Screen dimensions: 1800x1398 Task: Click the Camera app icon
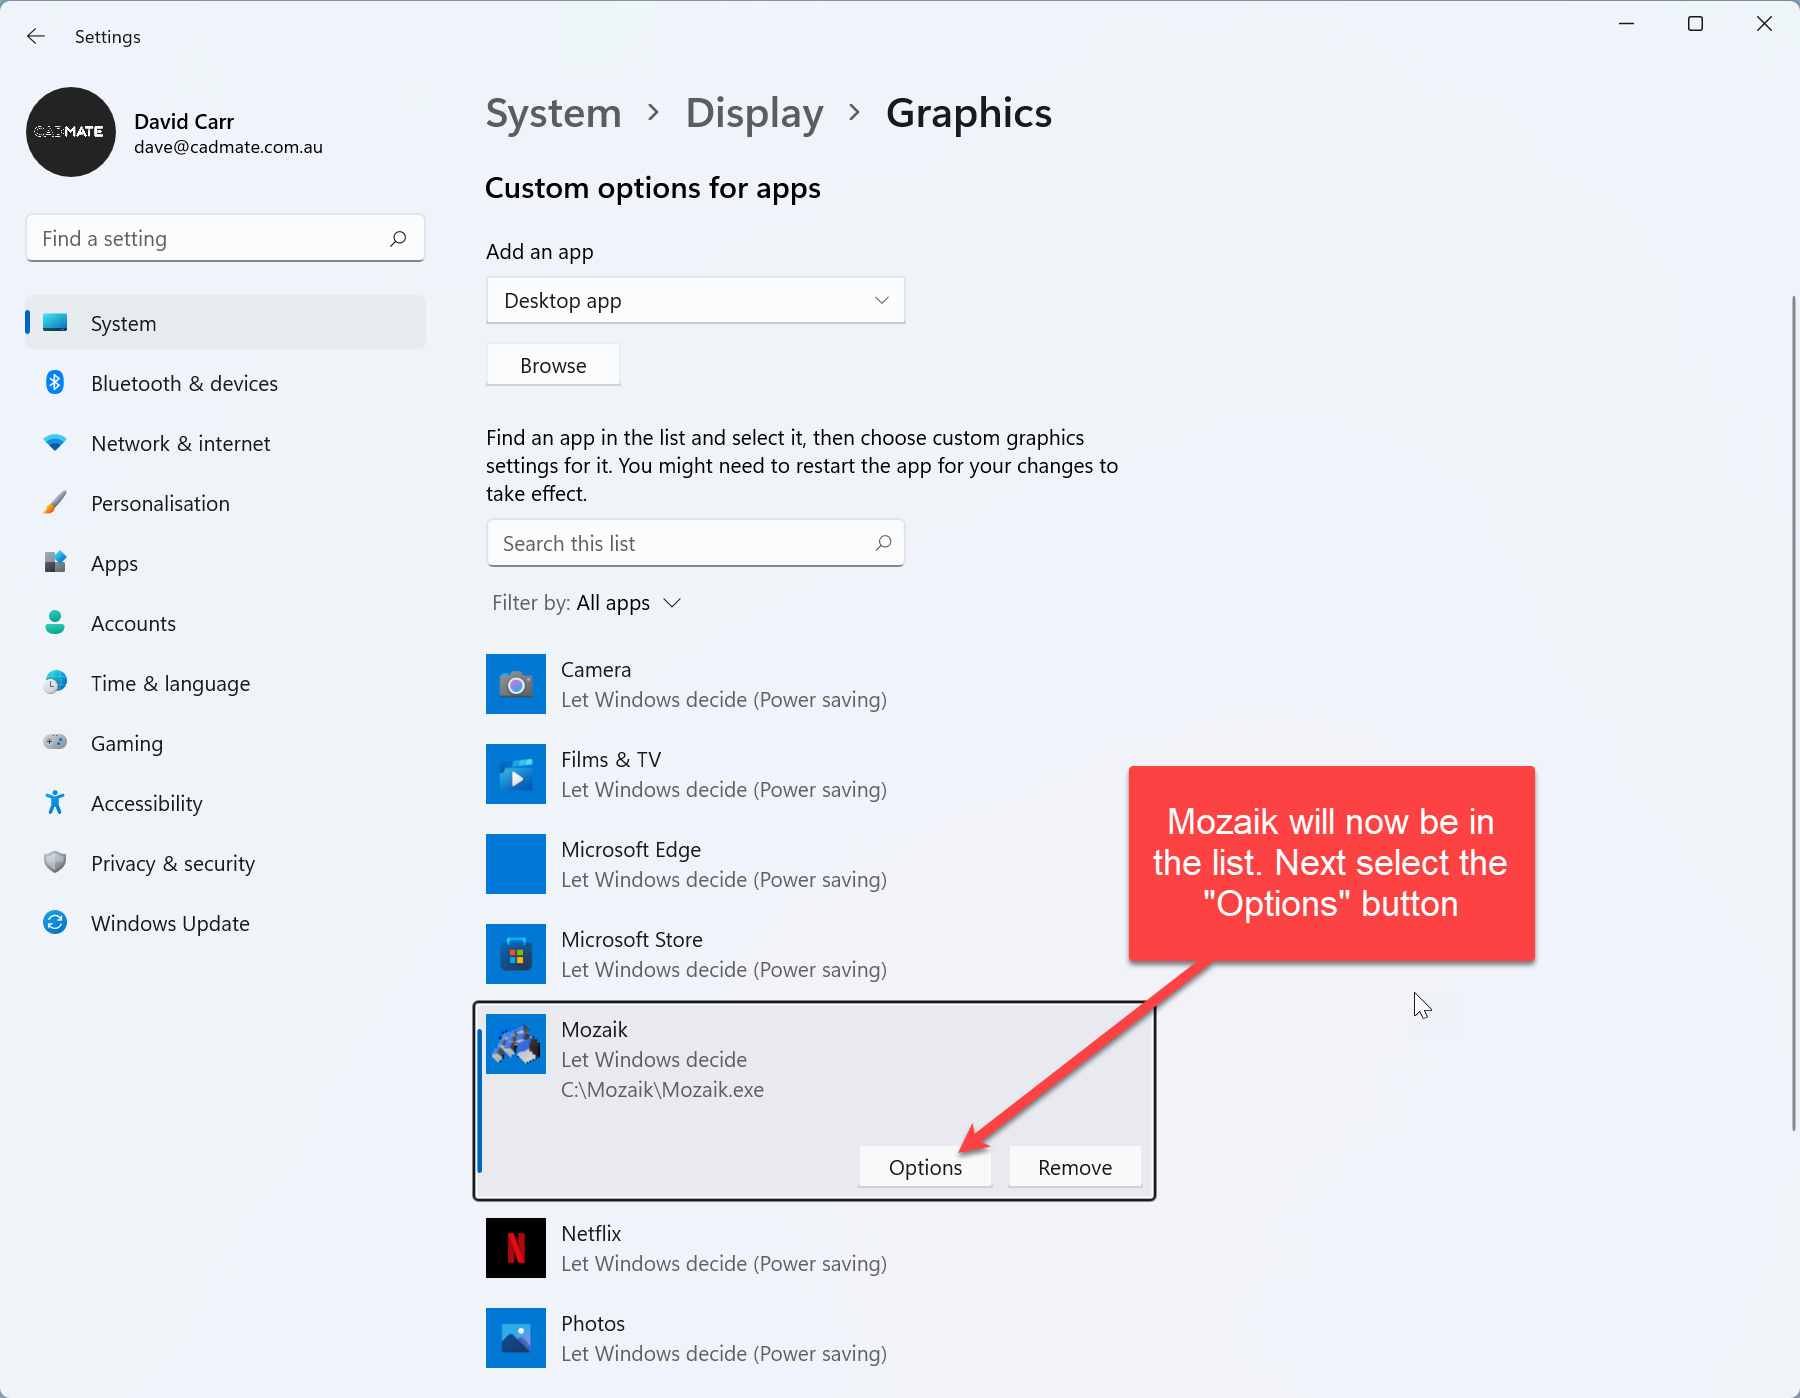515,684
